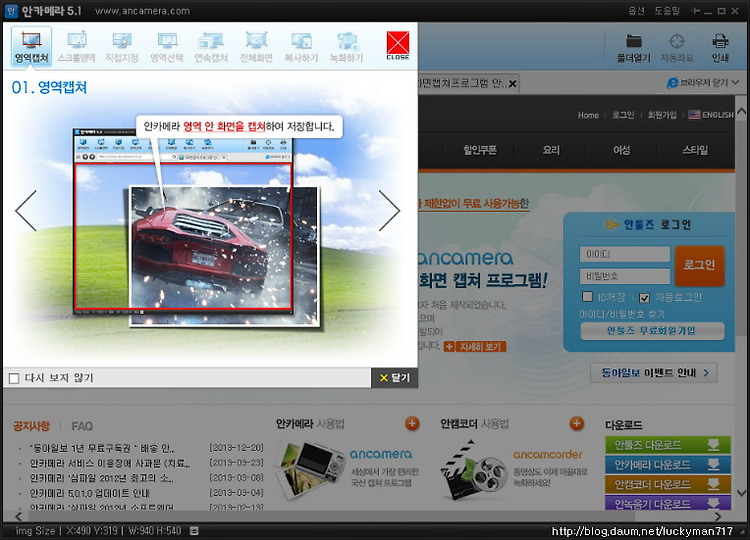This screenshot has width=750, height=540.
Task: Switch to the FAQ tab
Action: coord(82,426)
